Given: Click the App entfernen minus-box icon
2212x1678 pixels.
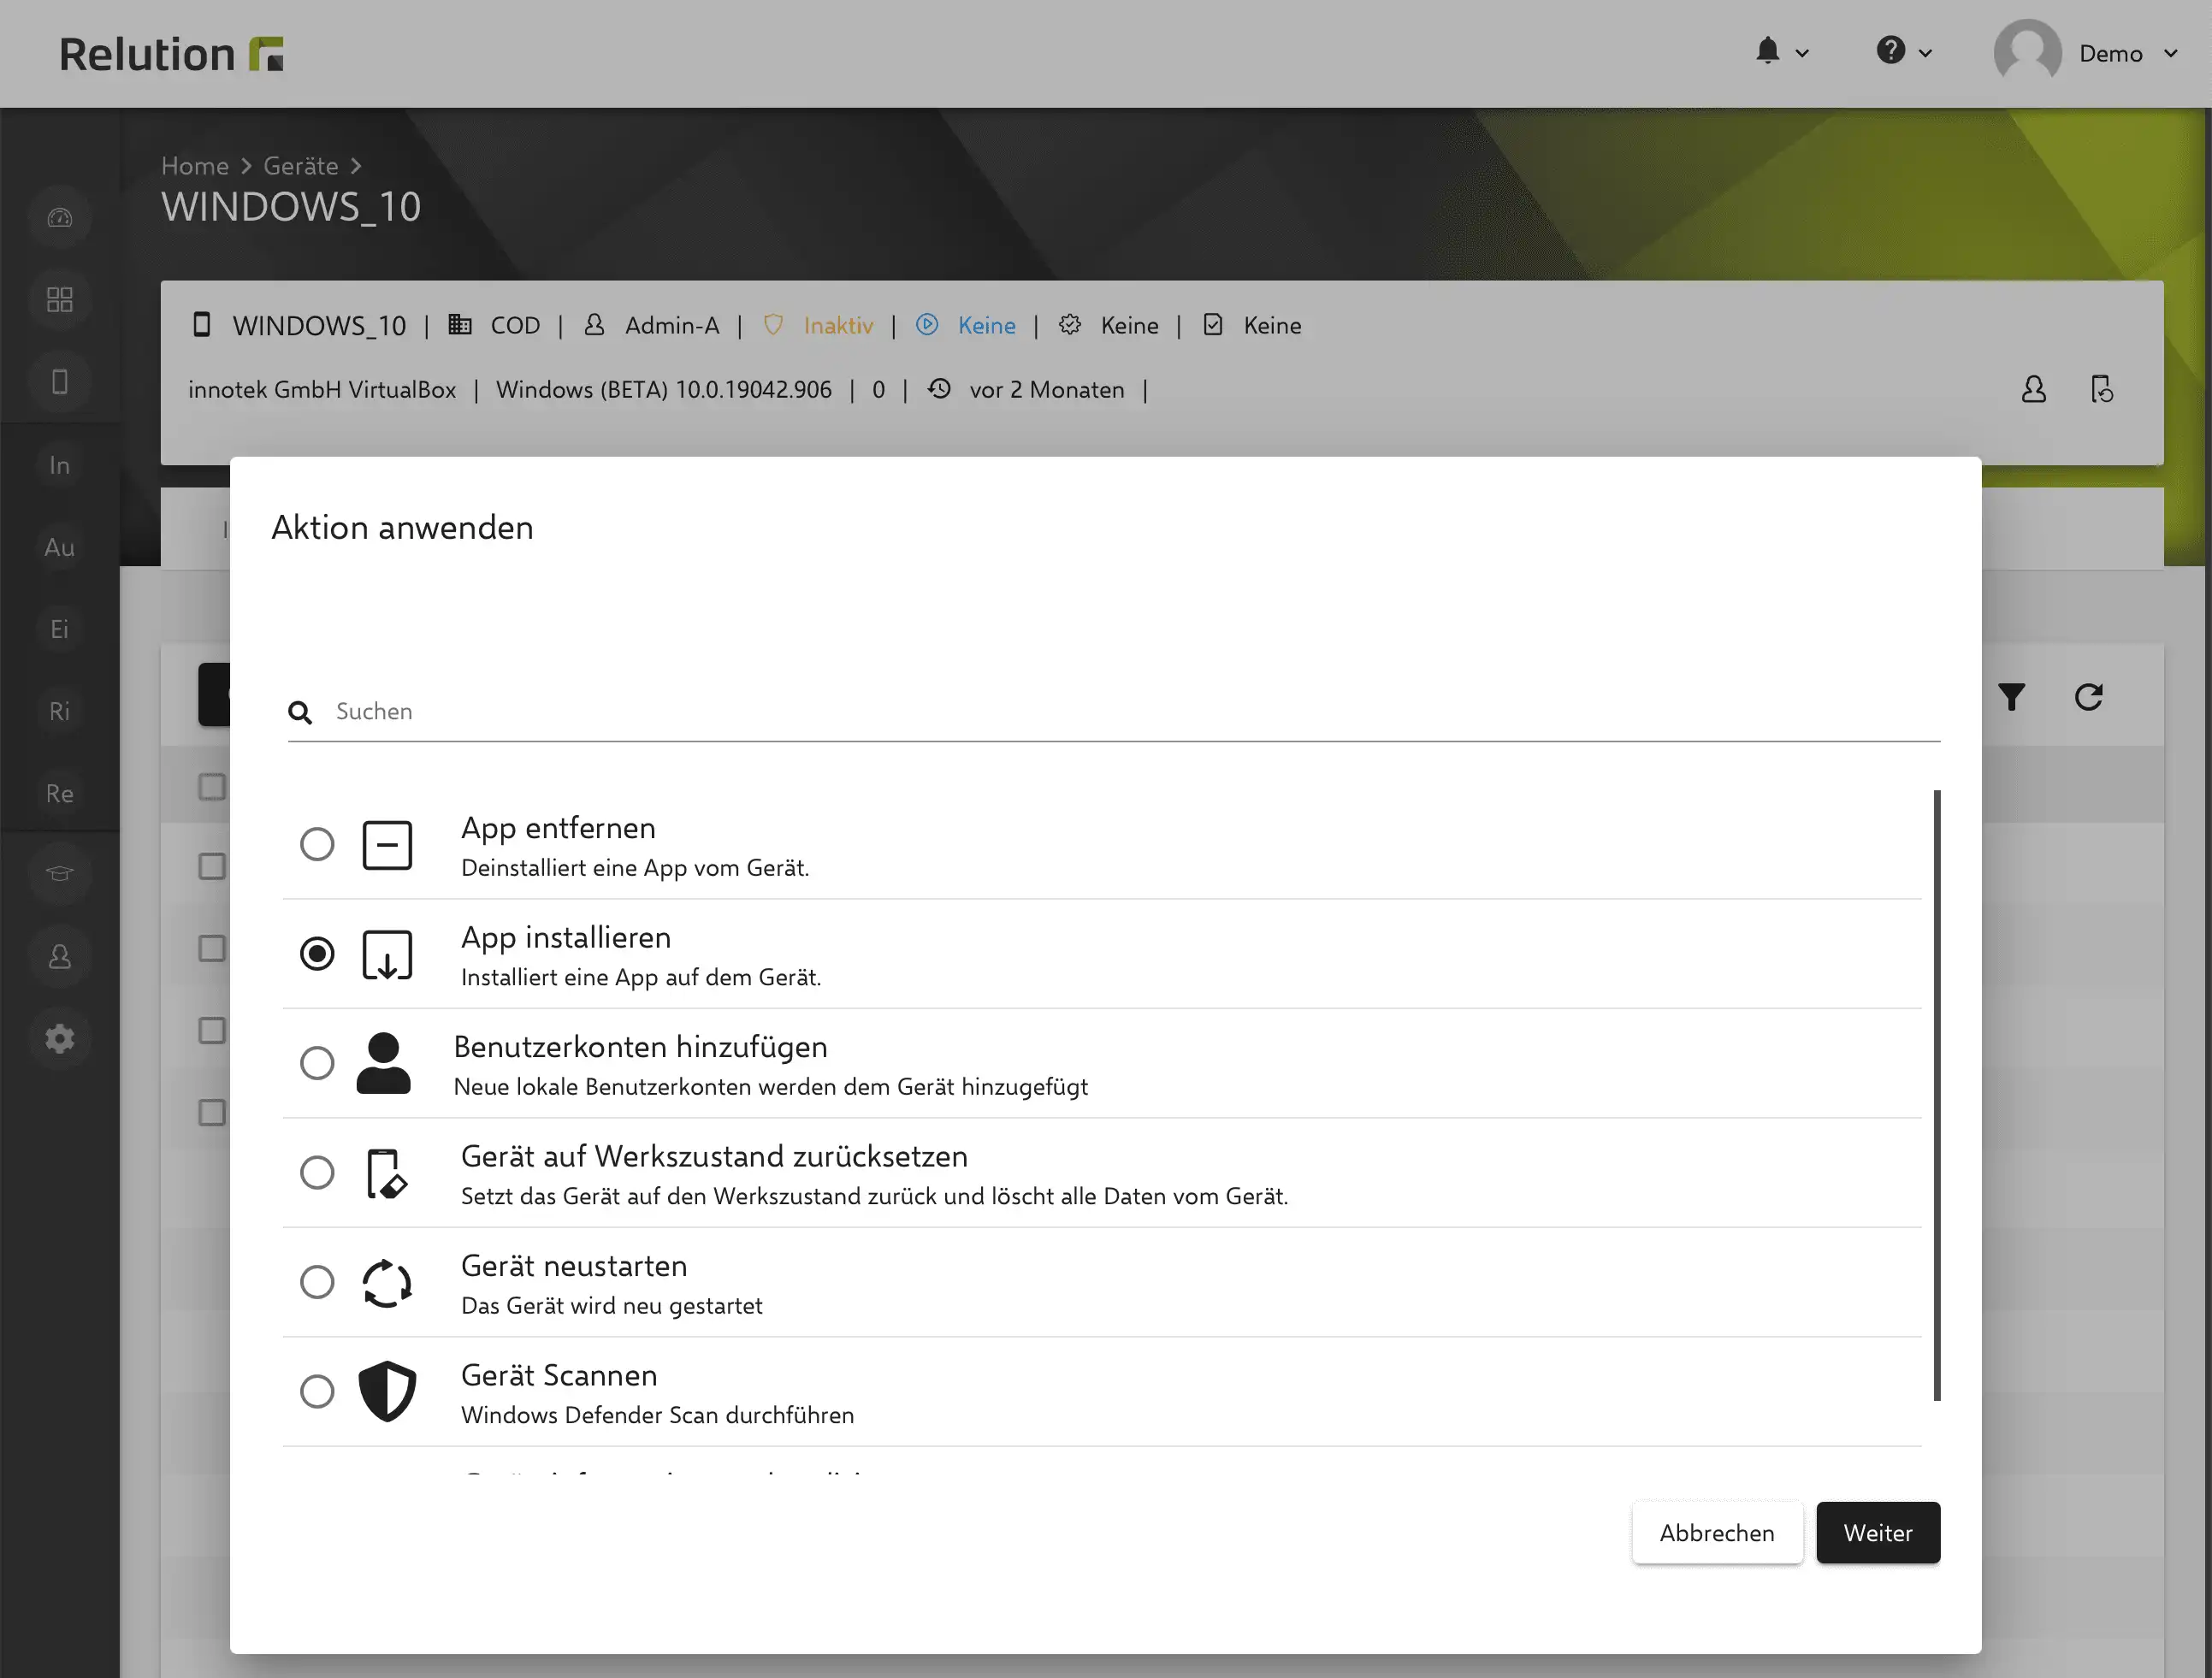Looking at the screenshot, I should (387, 845).
